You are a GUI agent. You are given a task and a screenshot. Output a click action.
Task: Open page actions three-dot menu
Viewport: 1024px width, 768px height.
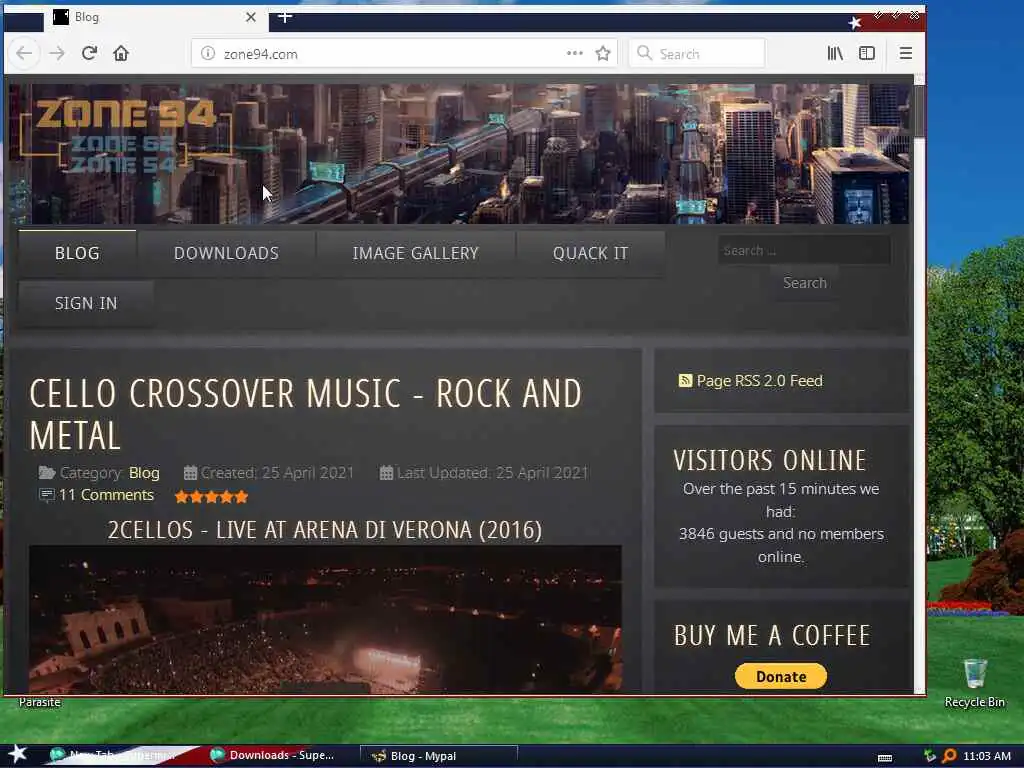tap(575, 53)
